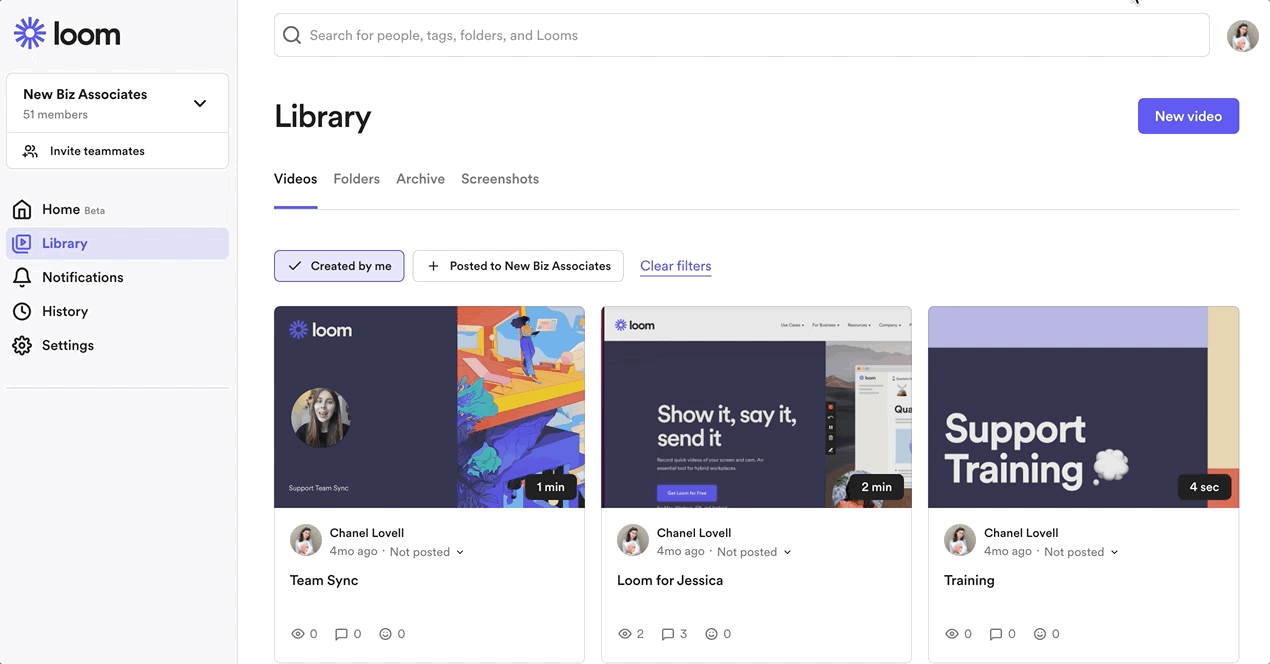Image resolution: width=1270 pixels, height=664 pixels.
Task: Click the '51 members' text
Action: [x=55, y=115]
